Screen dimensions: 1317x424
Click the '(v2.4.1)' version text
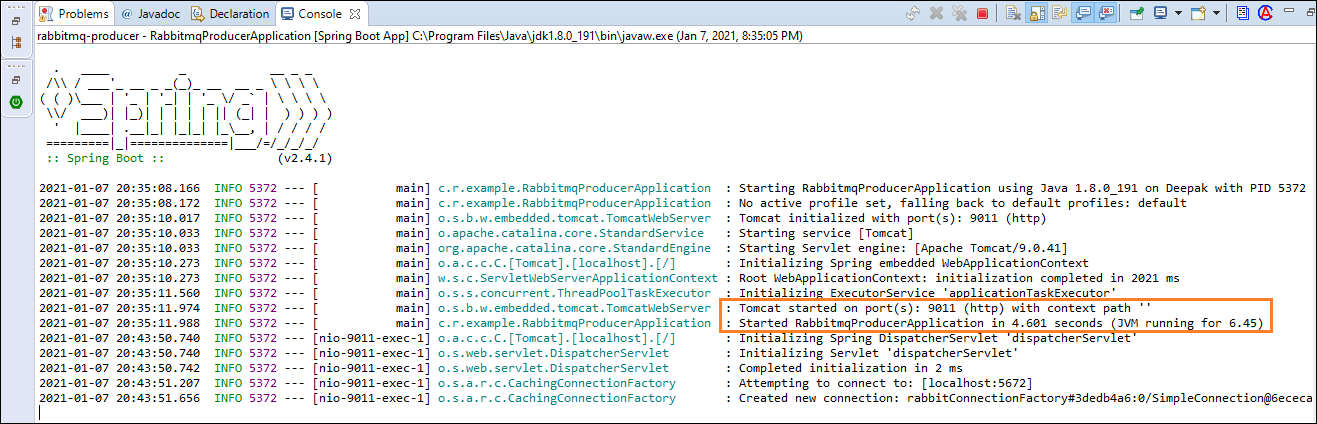(x=303, y=158)
